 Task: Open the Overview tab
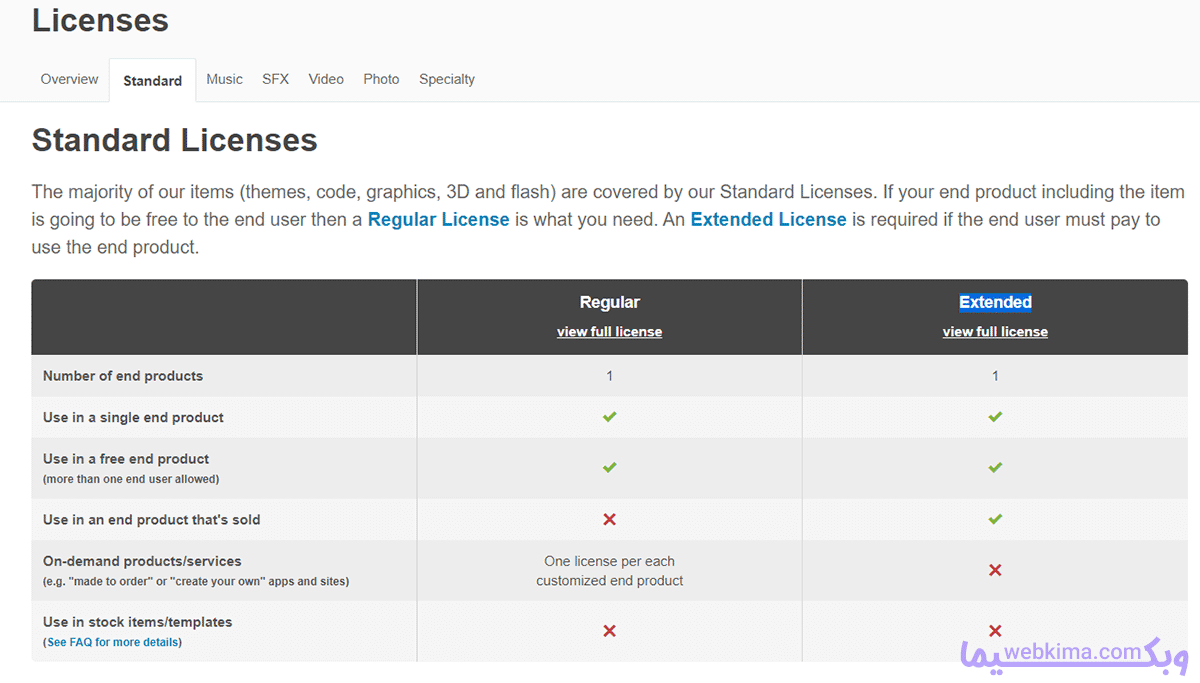pyautogui.click(x=70, y=79)
